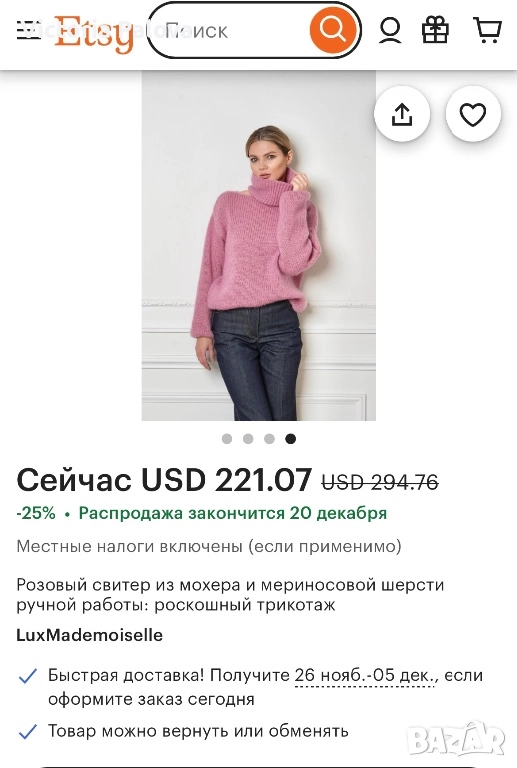Click the 26 нояб.-05 дек. delivery dates link
The width and height of the screenshot is (517, 768).
tap(365, 675)
